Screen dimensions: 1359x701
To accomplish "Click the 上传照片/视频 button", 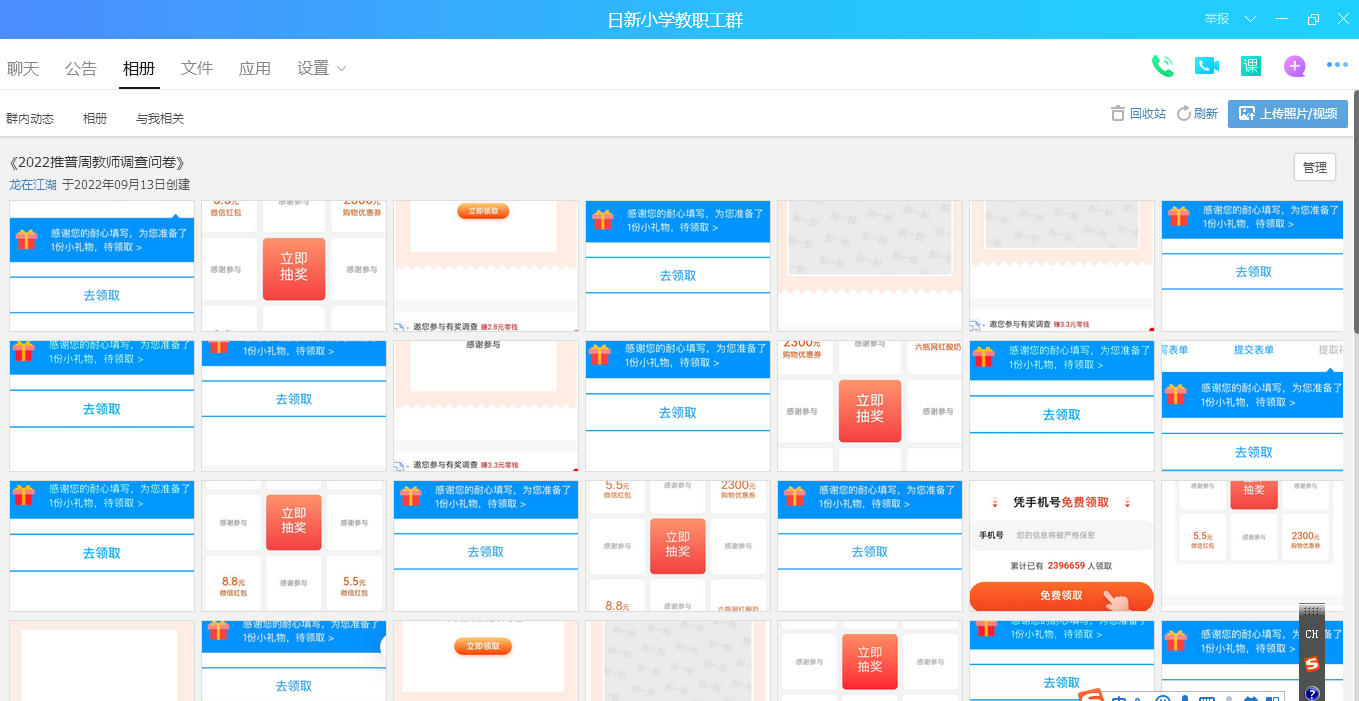I will click(x=1288, y=114).
